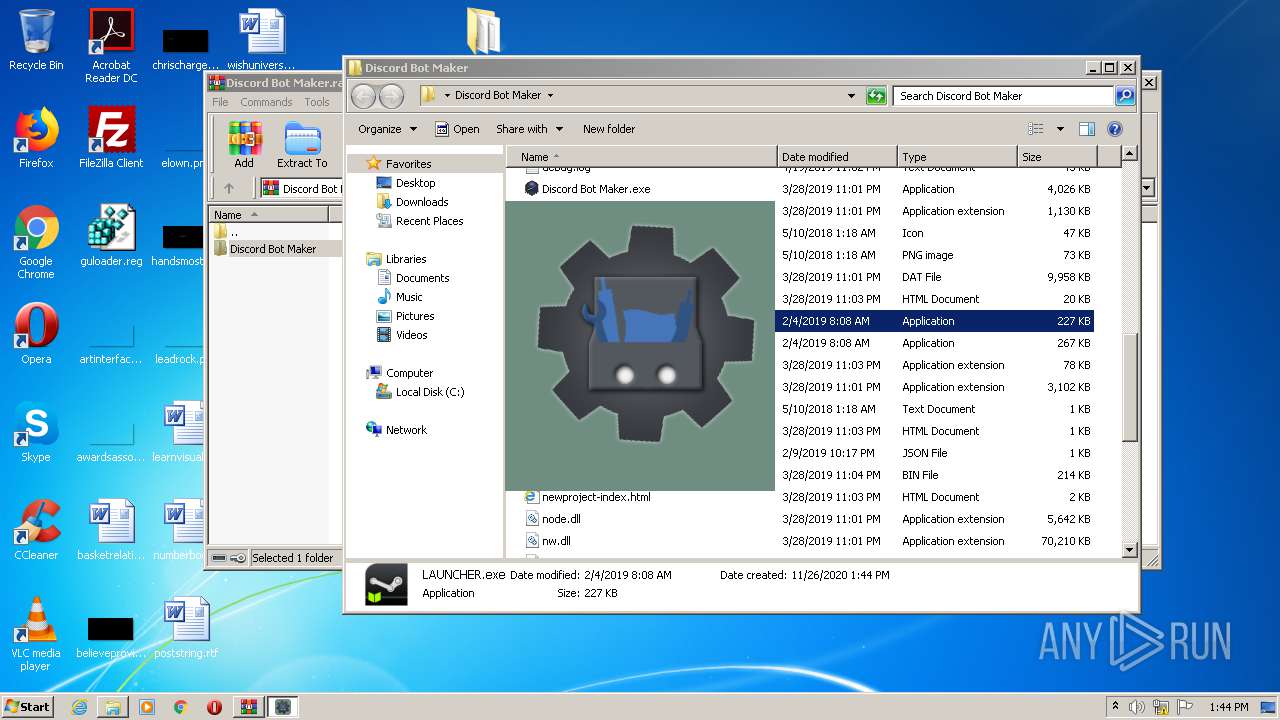The width and height of the screenshot is (1280, 720).
Task: Open Explorer help icon
Action: pos(1115,129)
